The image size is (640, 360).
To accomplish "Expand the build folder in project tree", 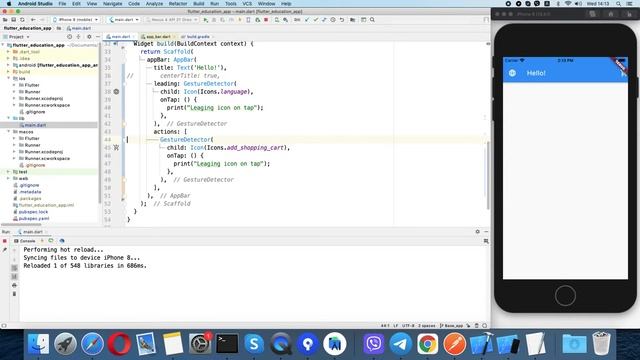I will tap(9, 72).
